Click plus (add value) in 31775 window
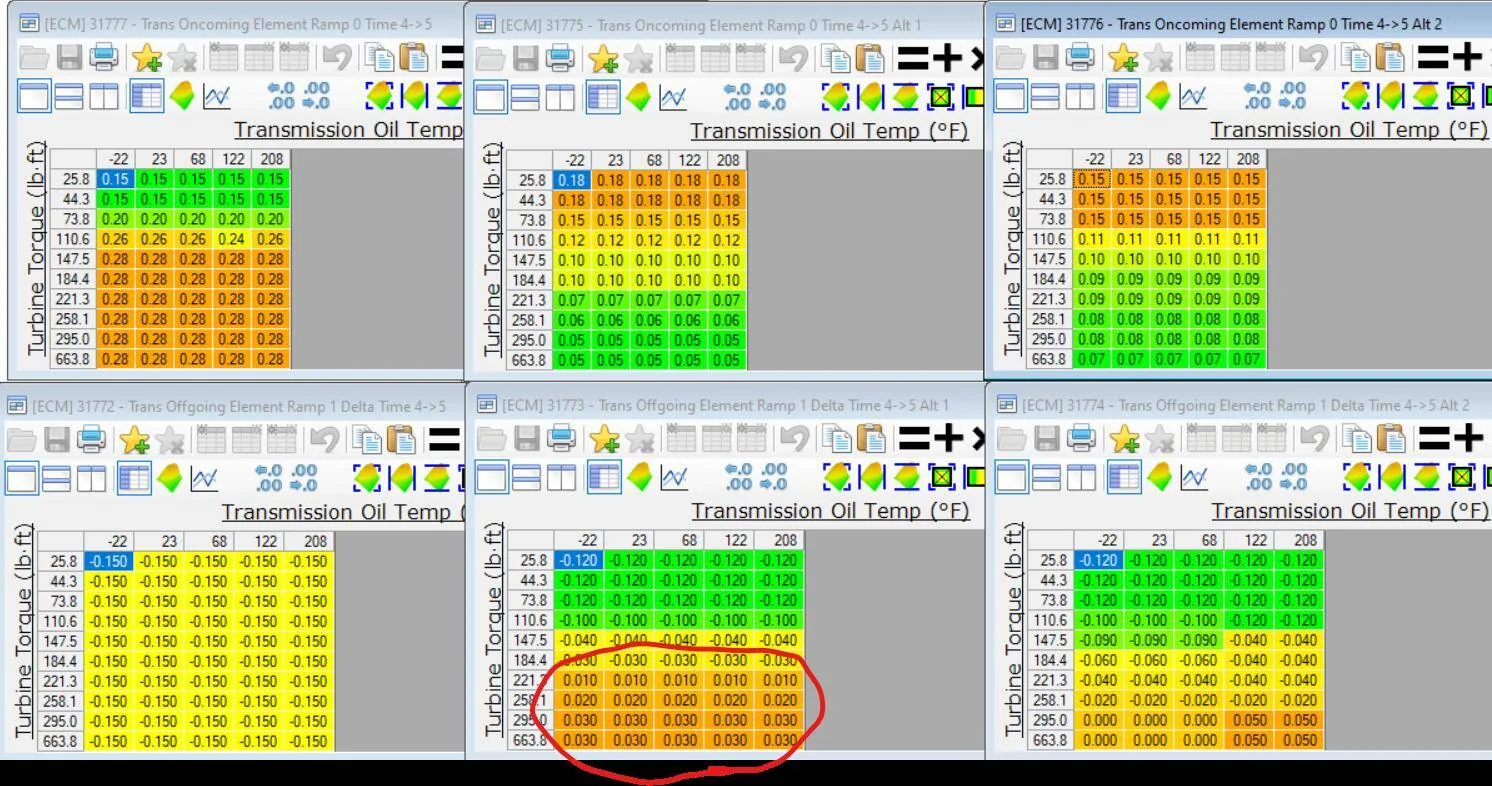 (948, 58)
